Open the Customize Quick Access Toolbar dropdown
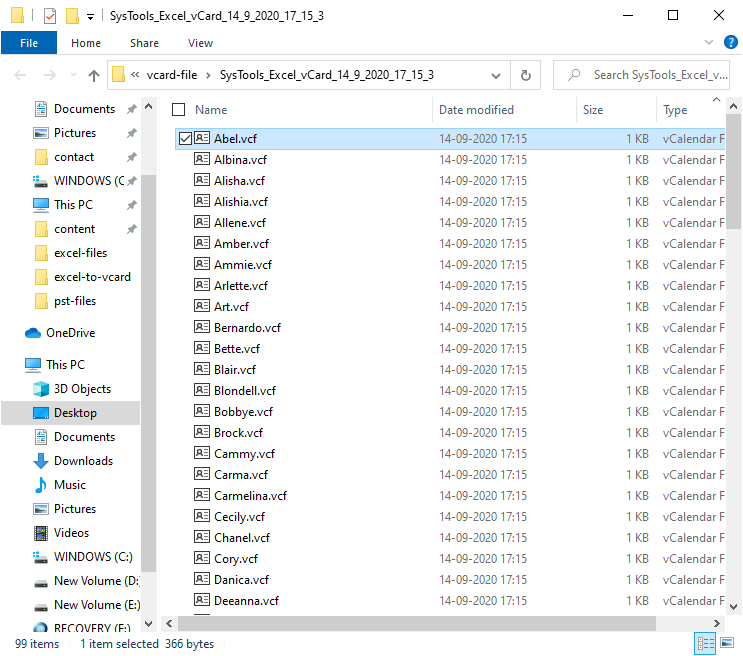 90,17
